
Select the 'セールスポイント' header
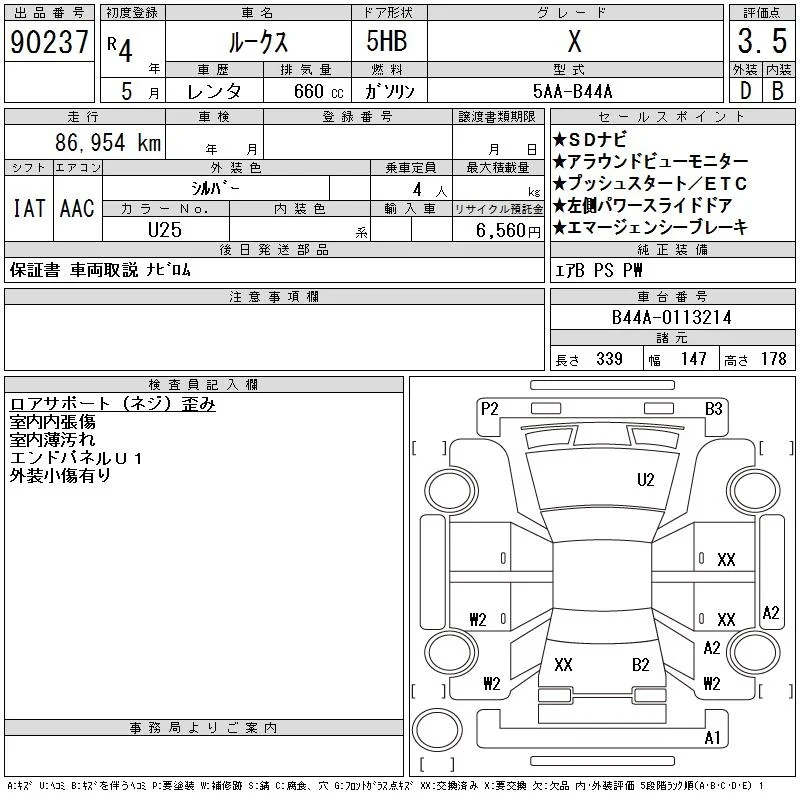tap(672, 117)
